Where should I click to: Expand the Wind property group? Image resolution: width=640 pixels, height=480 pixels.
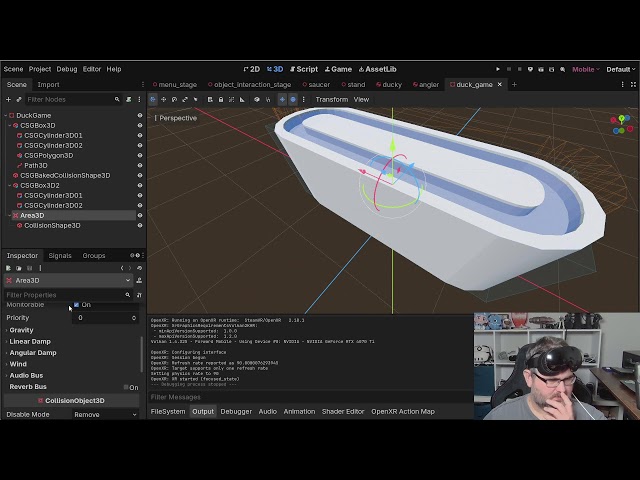pos(18,364)
